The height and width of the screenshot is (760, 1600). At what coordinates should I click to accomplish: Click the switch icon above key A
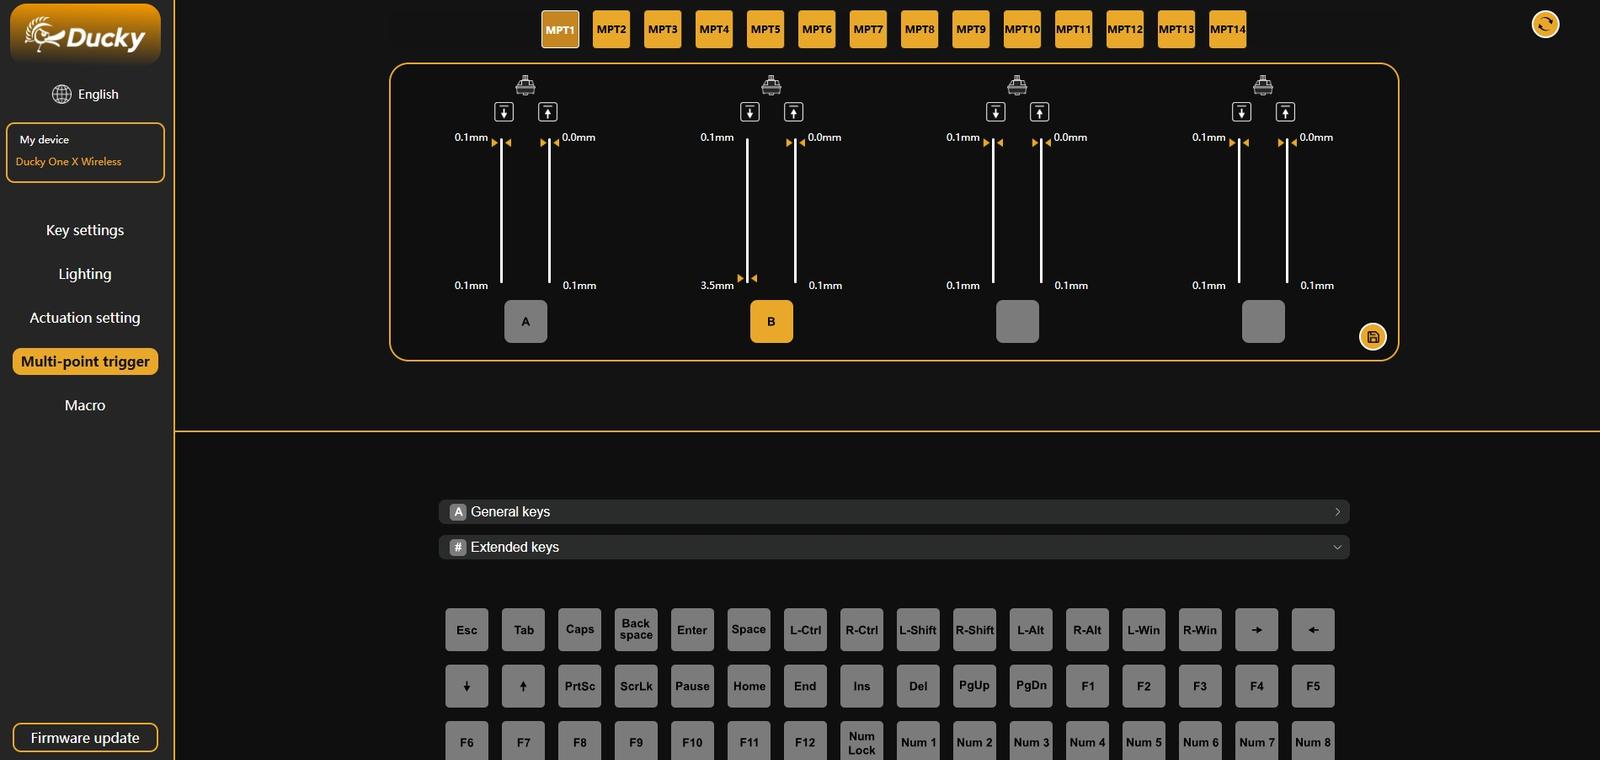525,85
